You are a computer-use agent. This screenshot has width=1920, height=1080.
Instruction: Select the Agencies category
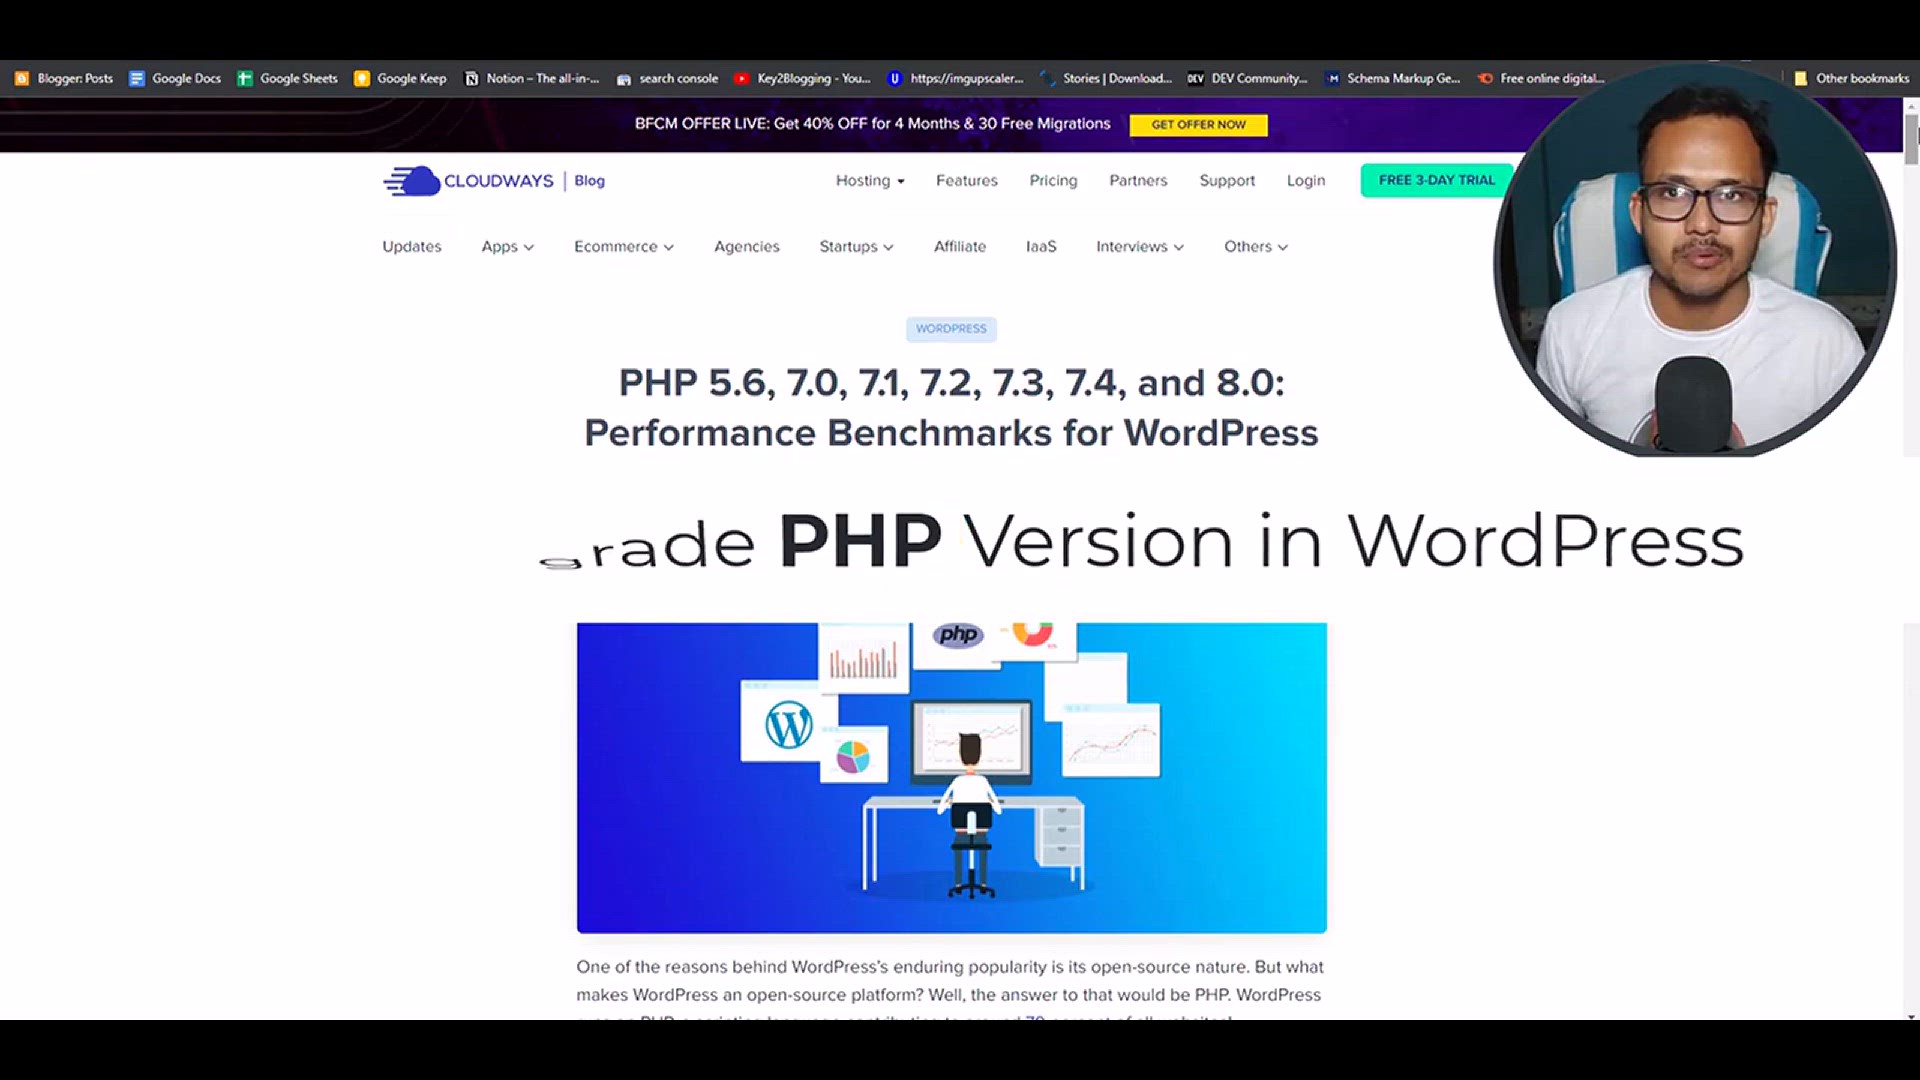(x=746, y=246)
